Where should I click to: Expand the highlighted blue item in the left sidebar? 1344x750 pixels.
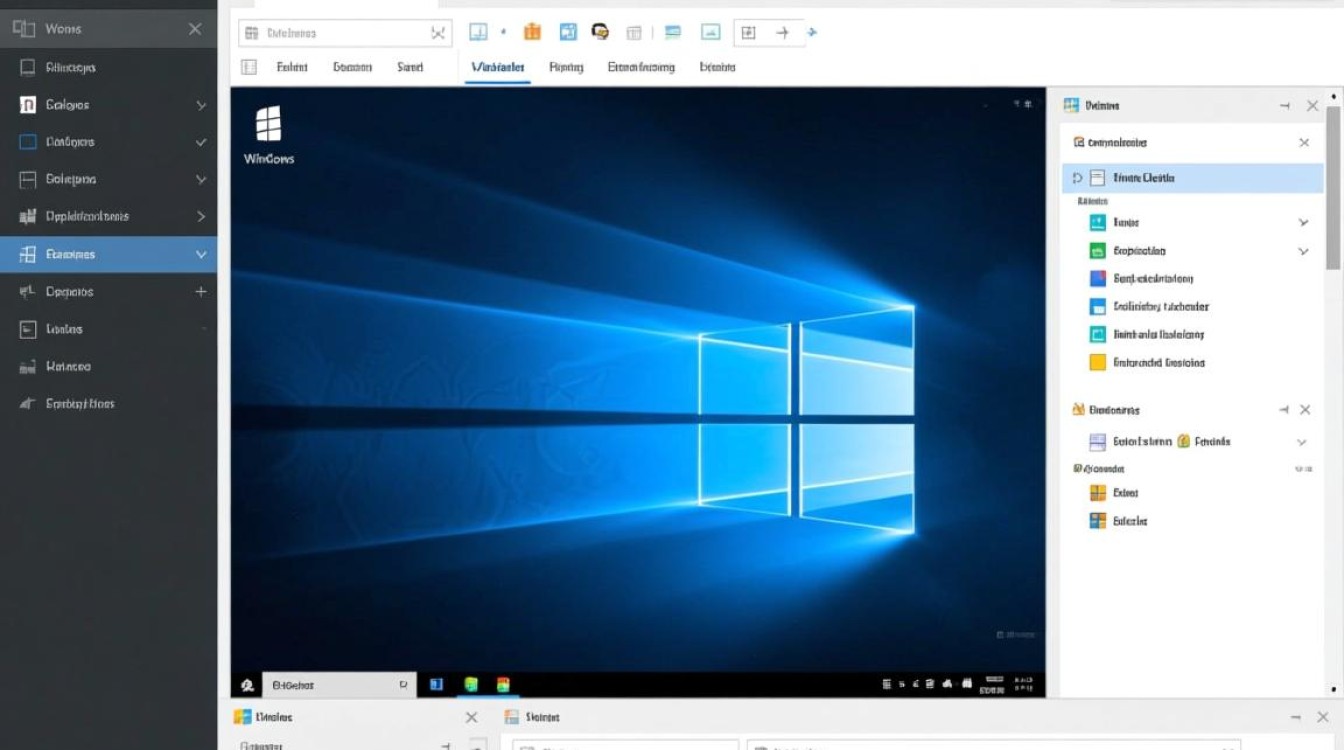pyautogui.click(x=201, y=255)
